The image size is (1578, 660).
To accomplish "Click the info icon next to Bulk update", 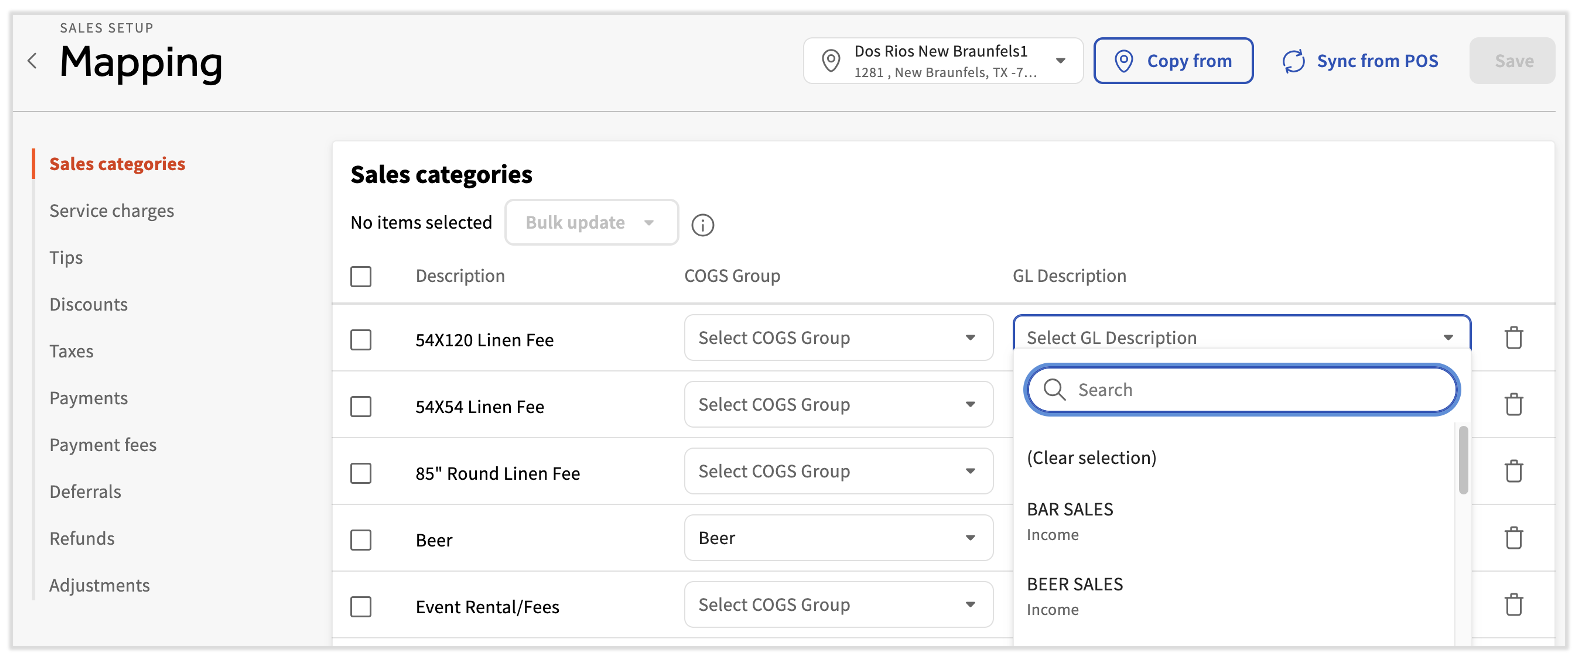I will coord(703,225).
